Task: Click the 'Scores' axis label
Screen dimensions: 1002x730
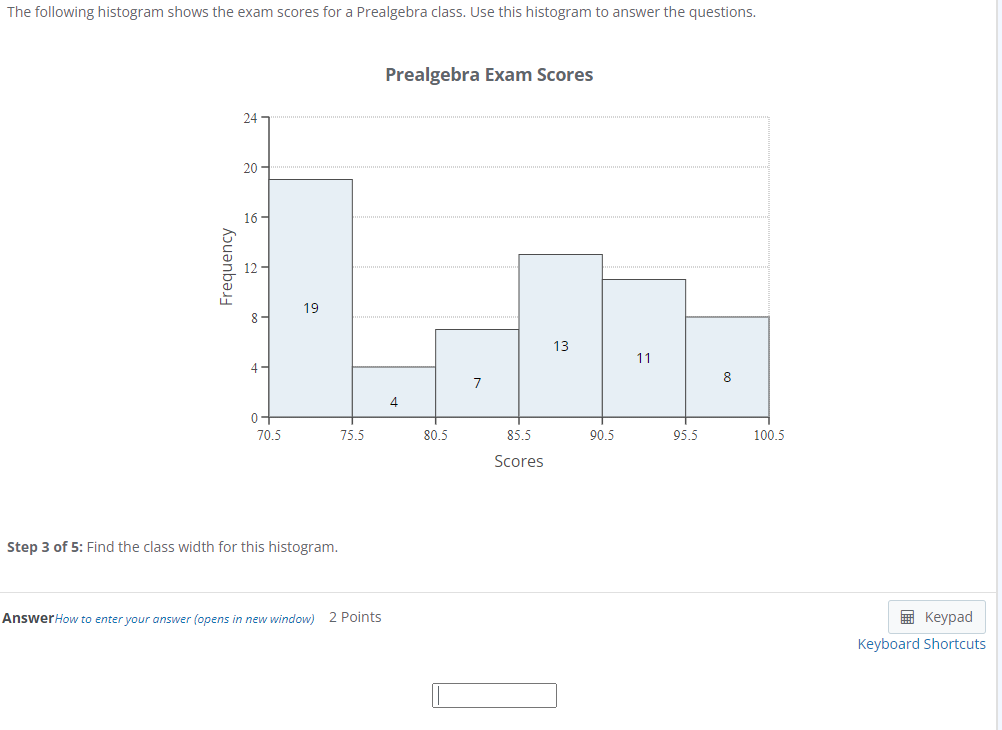Action: click(518, 461)
